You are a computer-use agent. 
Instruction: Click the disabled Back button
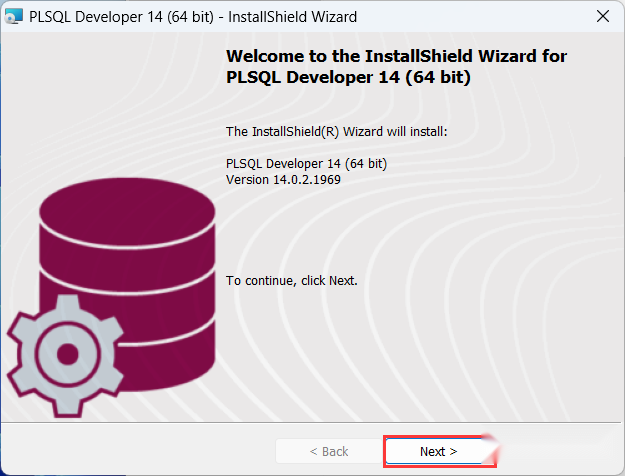tap(329, 451)
